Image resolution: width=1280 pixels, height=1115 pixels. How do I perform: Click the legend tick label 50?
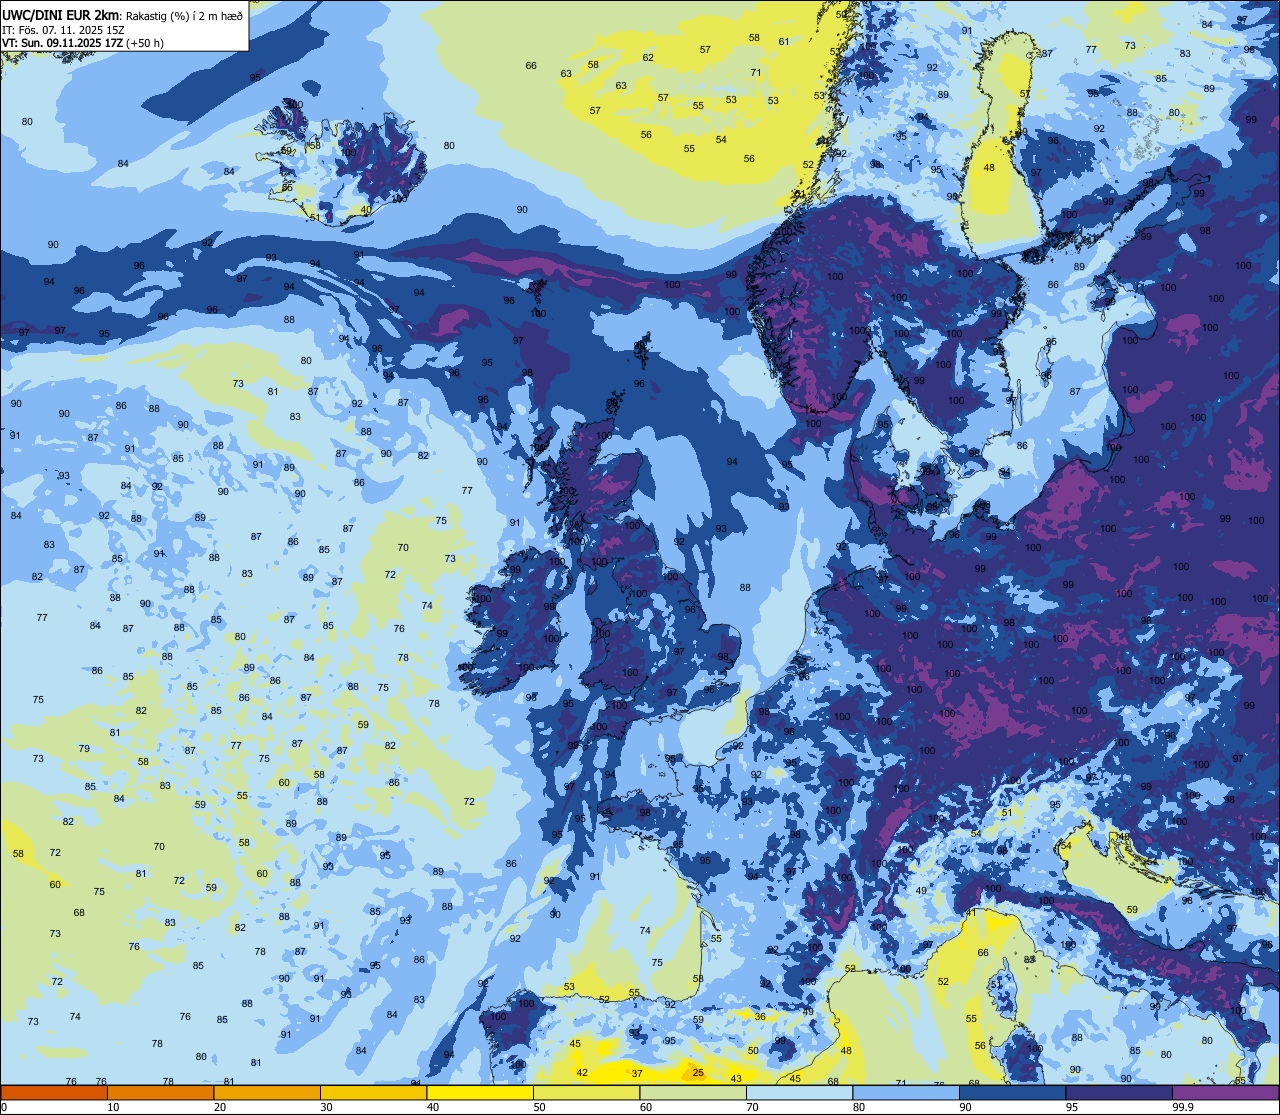point(539,1107)
